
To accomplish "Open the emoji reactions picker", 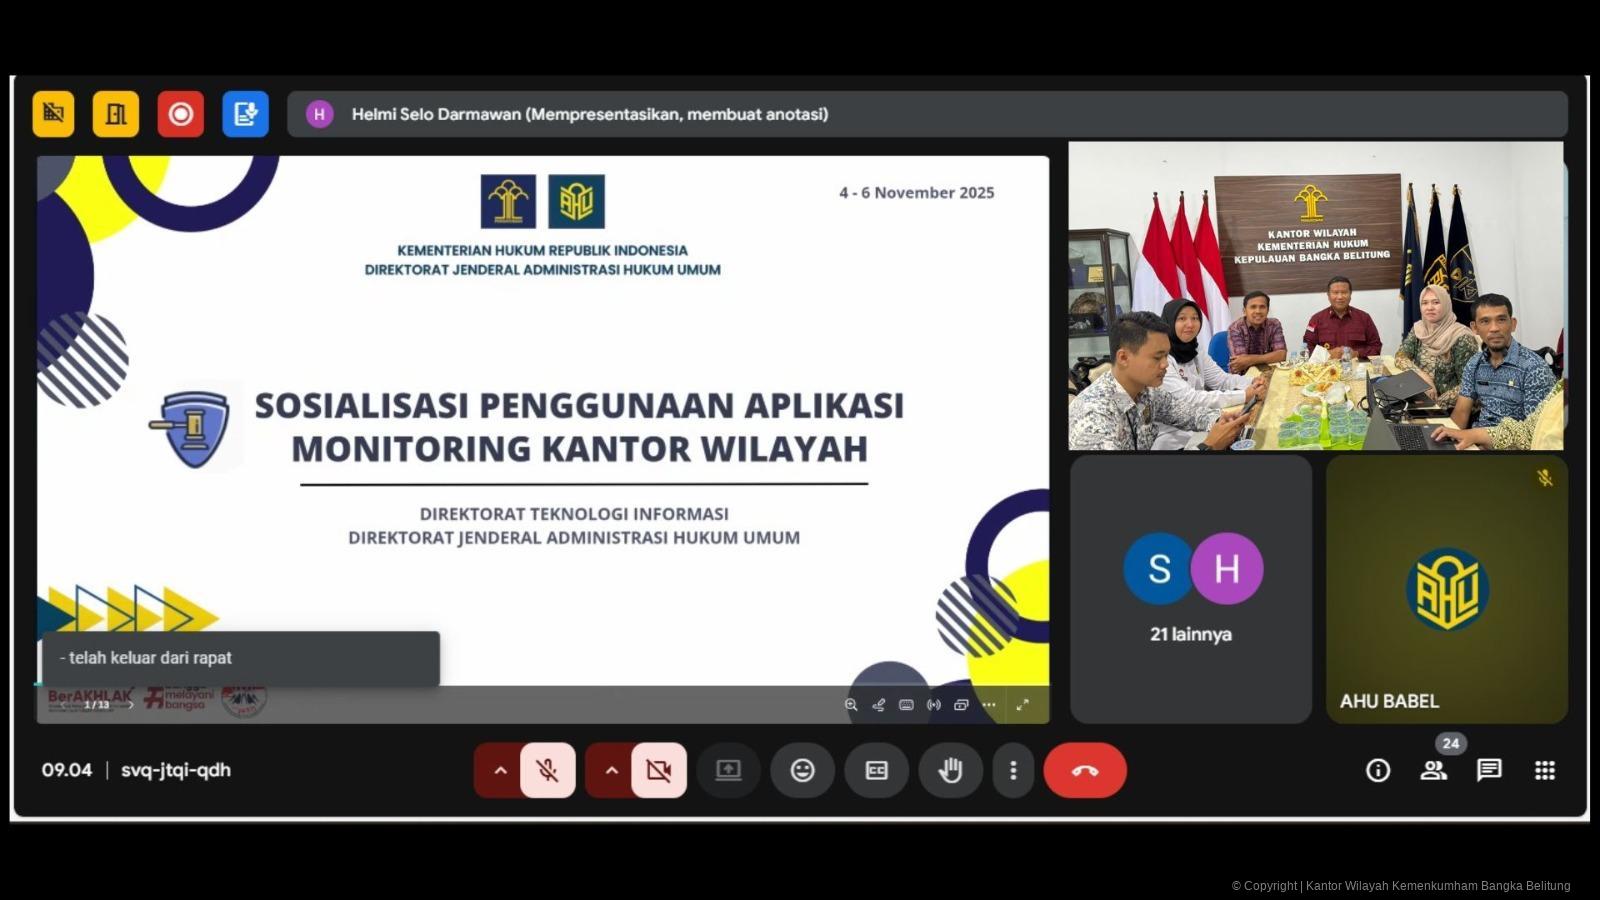I will 802,770.
